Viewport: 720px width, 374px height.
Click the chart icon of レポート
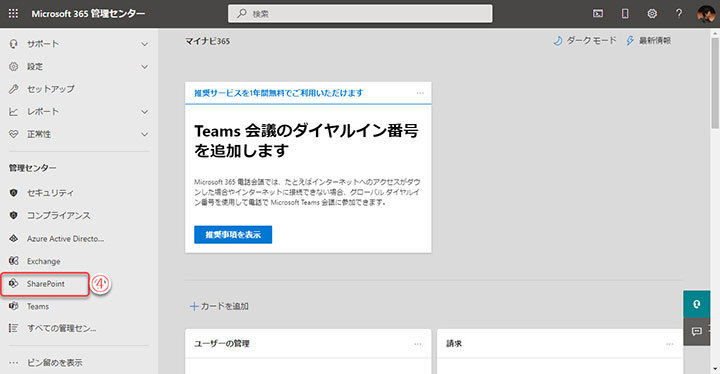point(13,111)
